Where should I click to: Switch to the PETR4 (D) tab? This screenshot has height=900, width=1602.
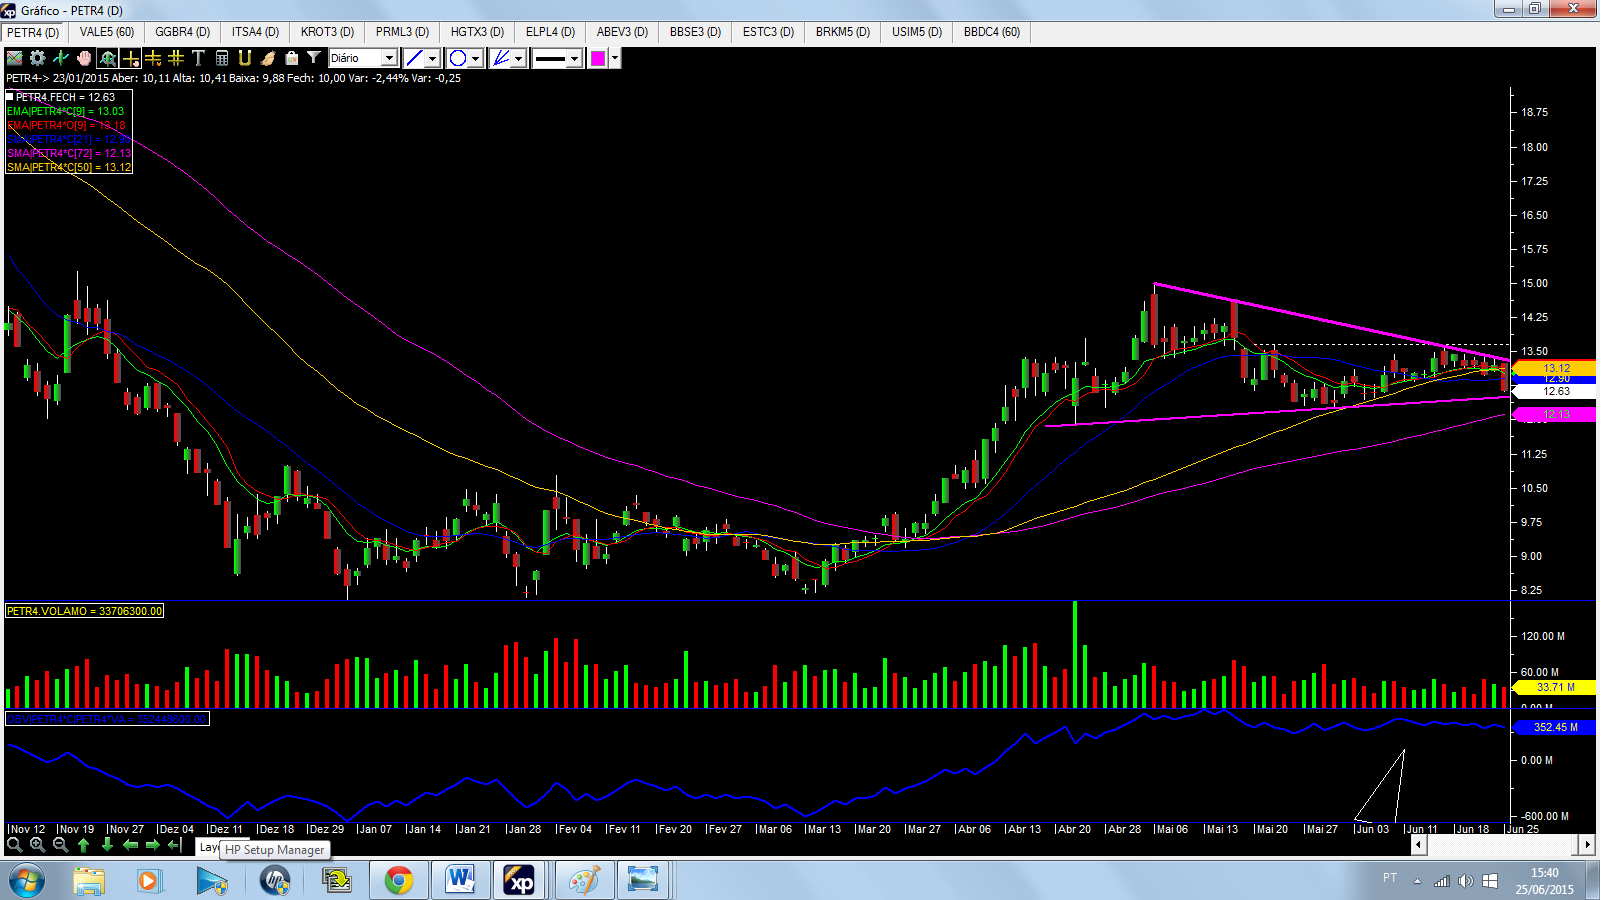point(33,32)
